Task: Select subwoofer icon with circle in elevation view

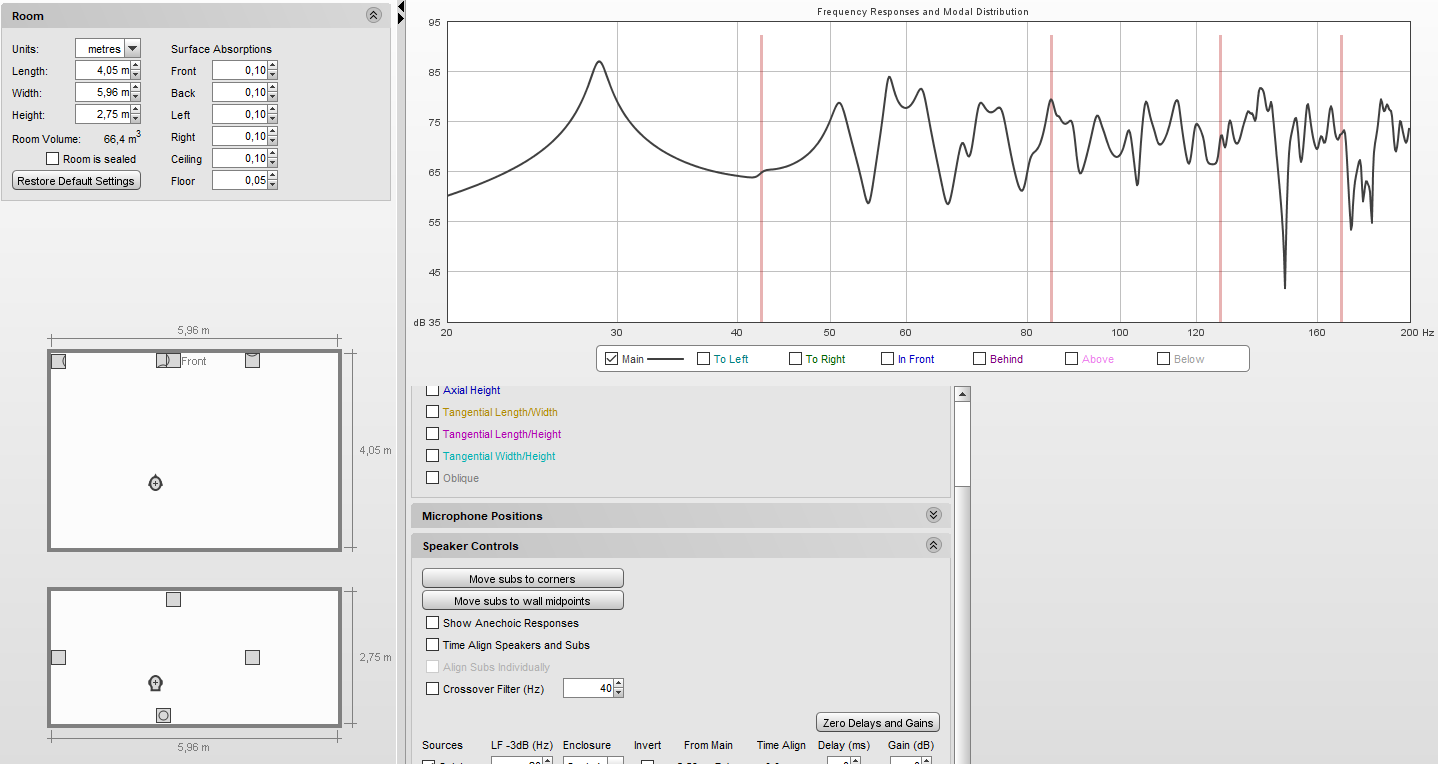Action: (x=163, y=715)
